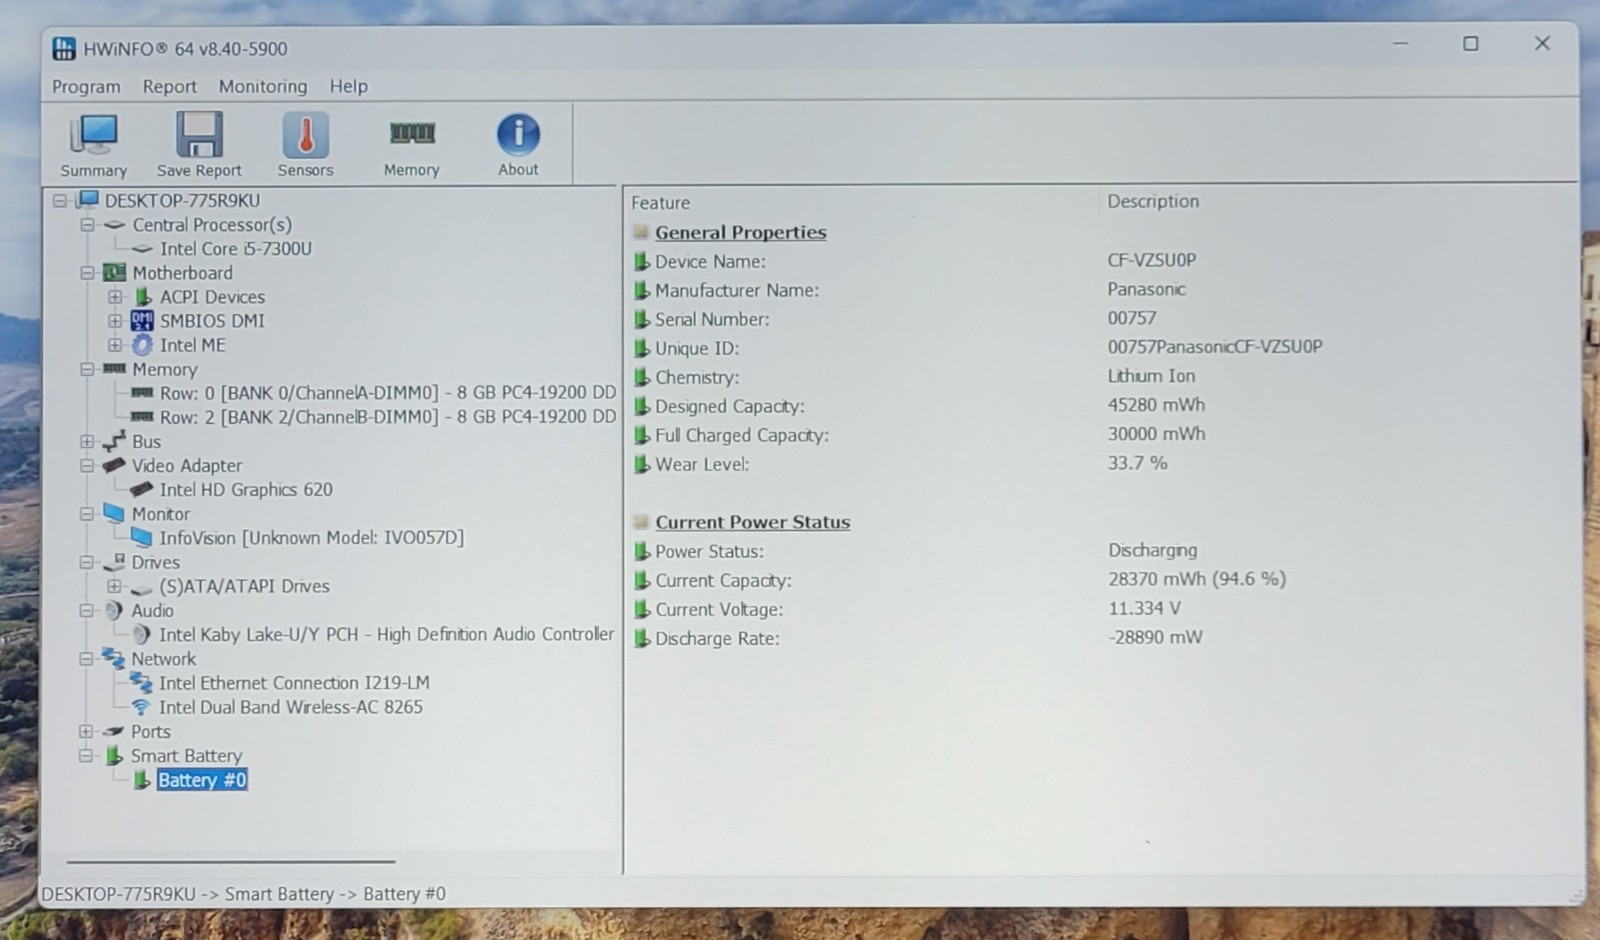Viewport: 1600px width, 940px height.
Task: Click the Serial Number 00757 value
Action: click(x=1131, y=318)
